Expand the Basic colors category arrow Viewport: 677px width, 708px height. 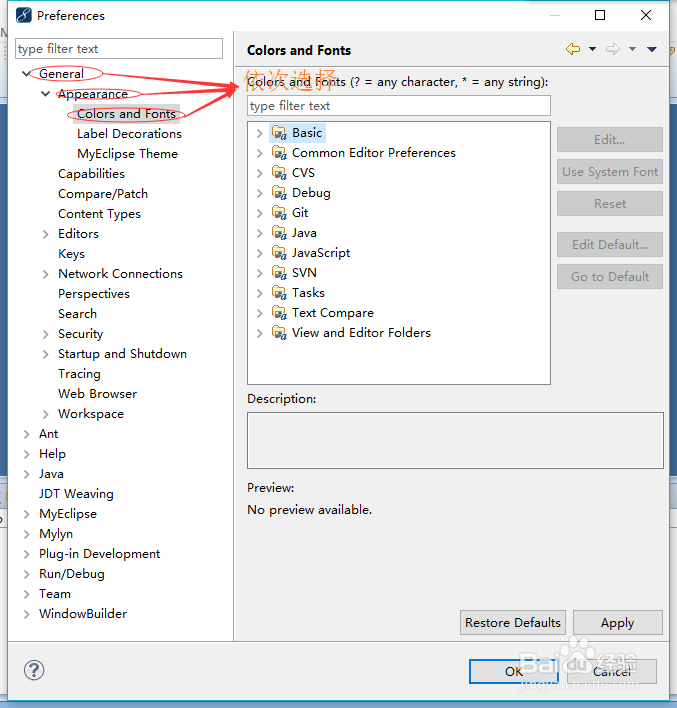[x=259, y=133]
